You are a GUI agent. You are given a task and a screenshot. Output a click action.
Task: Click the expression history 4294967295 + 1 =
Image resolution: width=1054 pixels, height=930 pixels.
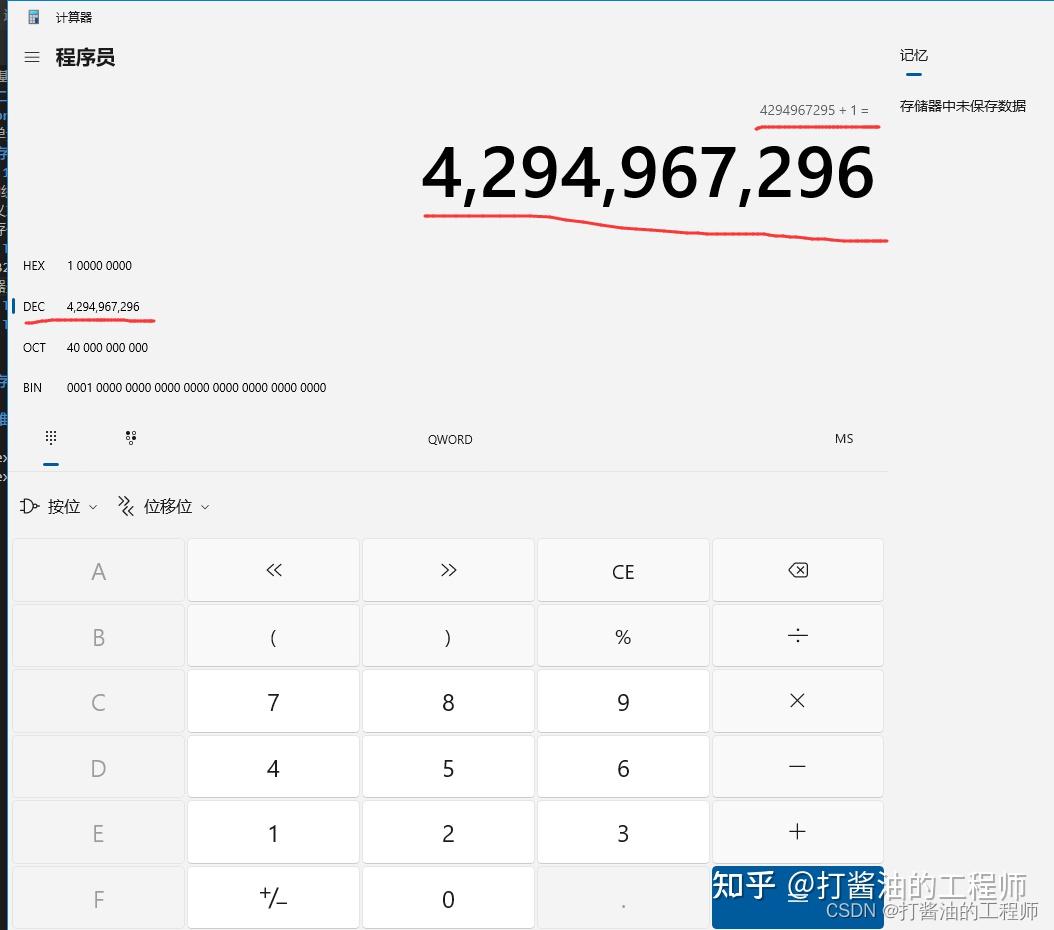815,110
